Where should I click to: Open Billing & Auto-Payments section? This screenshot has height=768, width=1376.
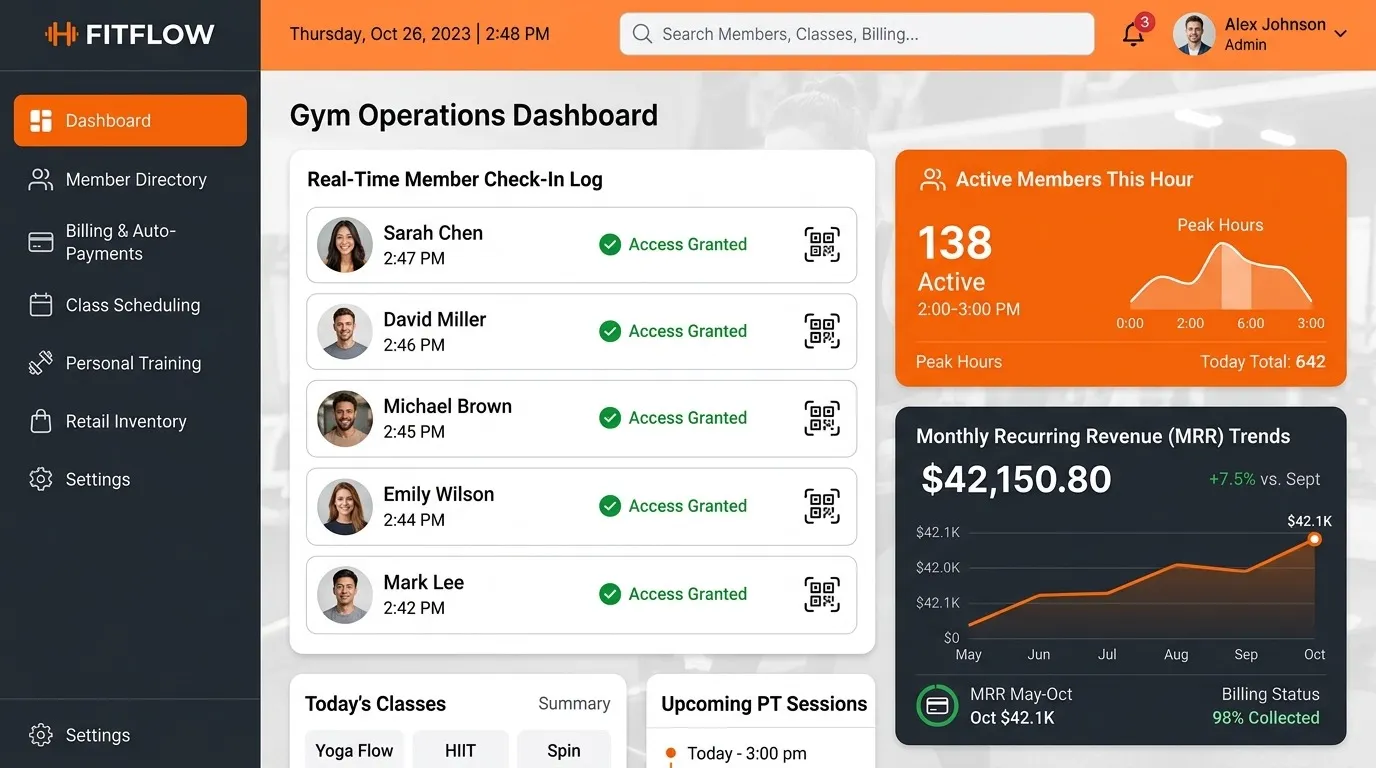coord(130,242)
